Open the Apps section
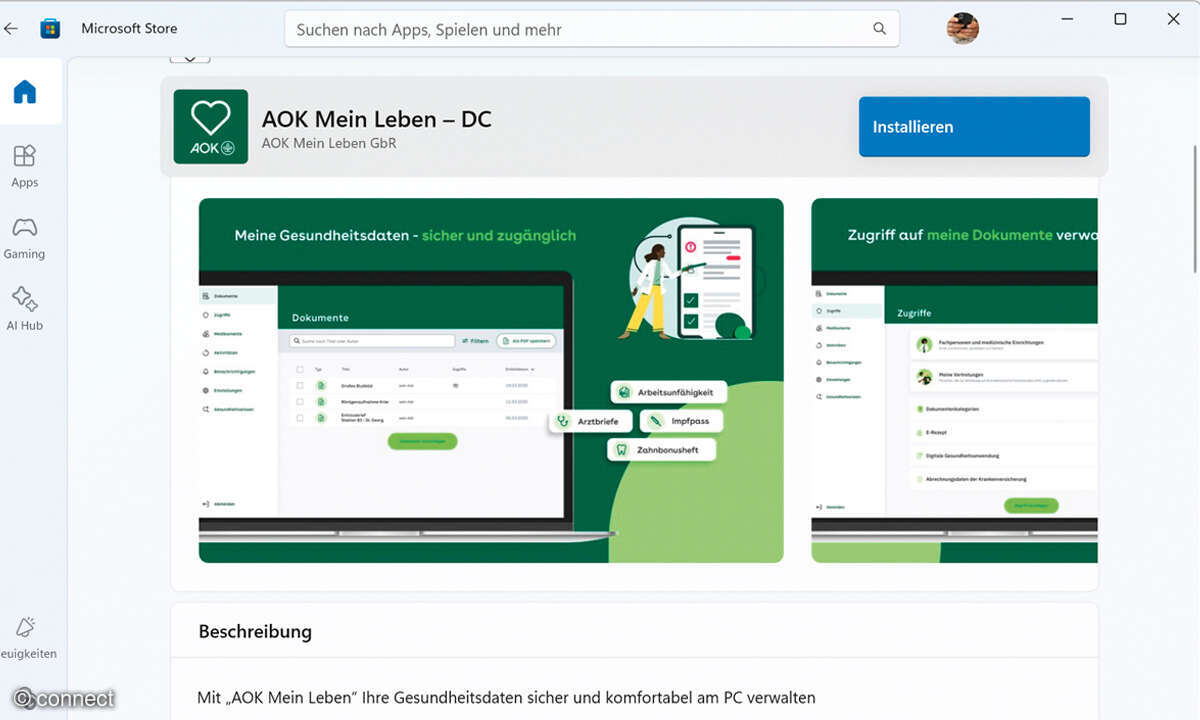Viewport: 1200px width, 720px height. click(25, 166)
